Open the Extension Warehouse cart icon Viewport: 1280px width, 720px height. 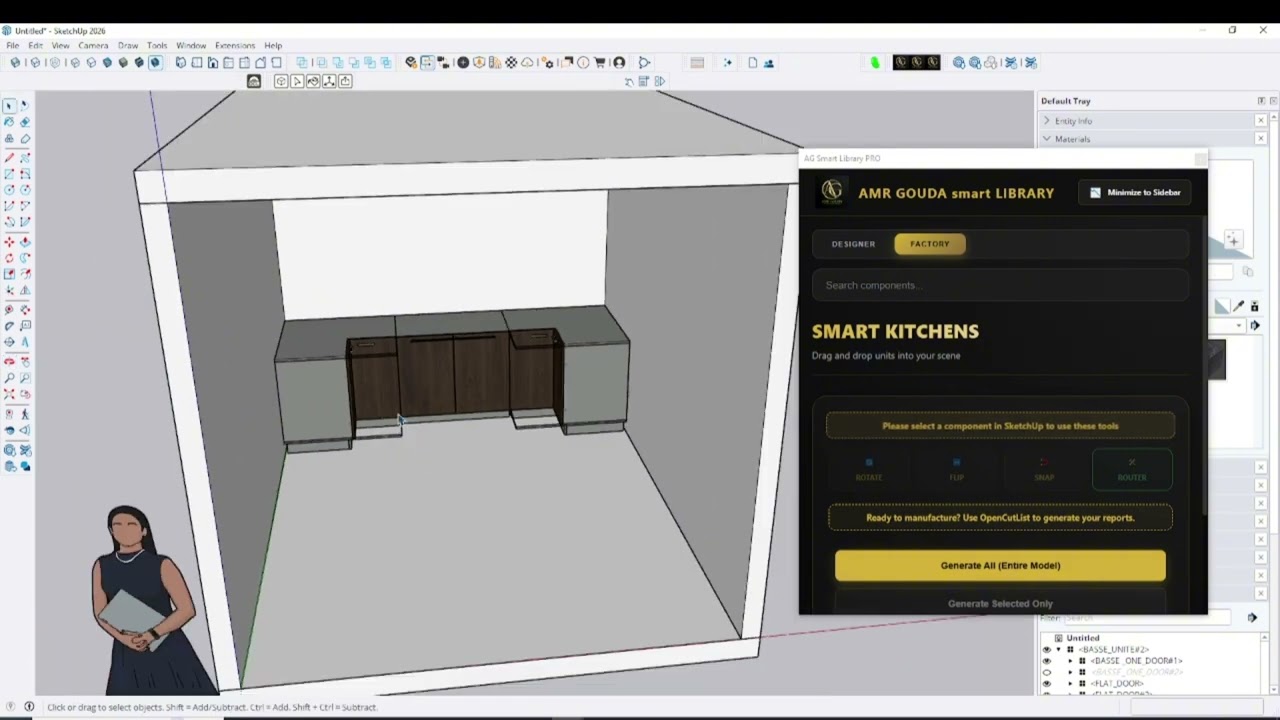pos(600,63)
